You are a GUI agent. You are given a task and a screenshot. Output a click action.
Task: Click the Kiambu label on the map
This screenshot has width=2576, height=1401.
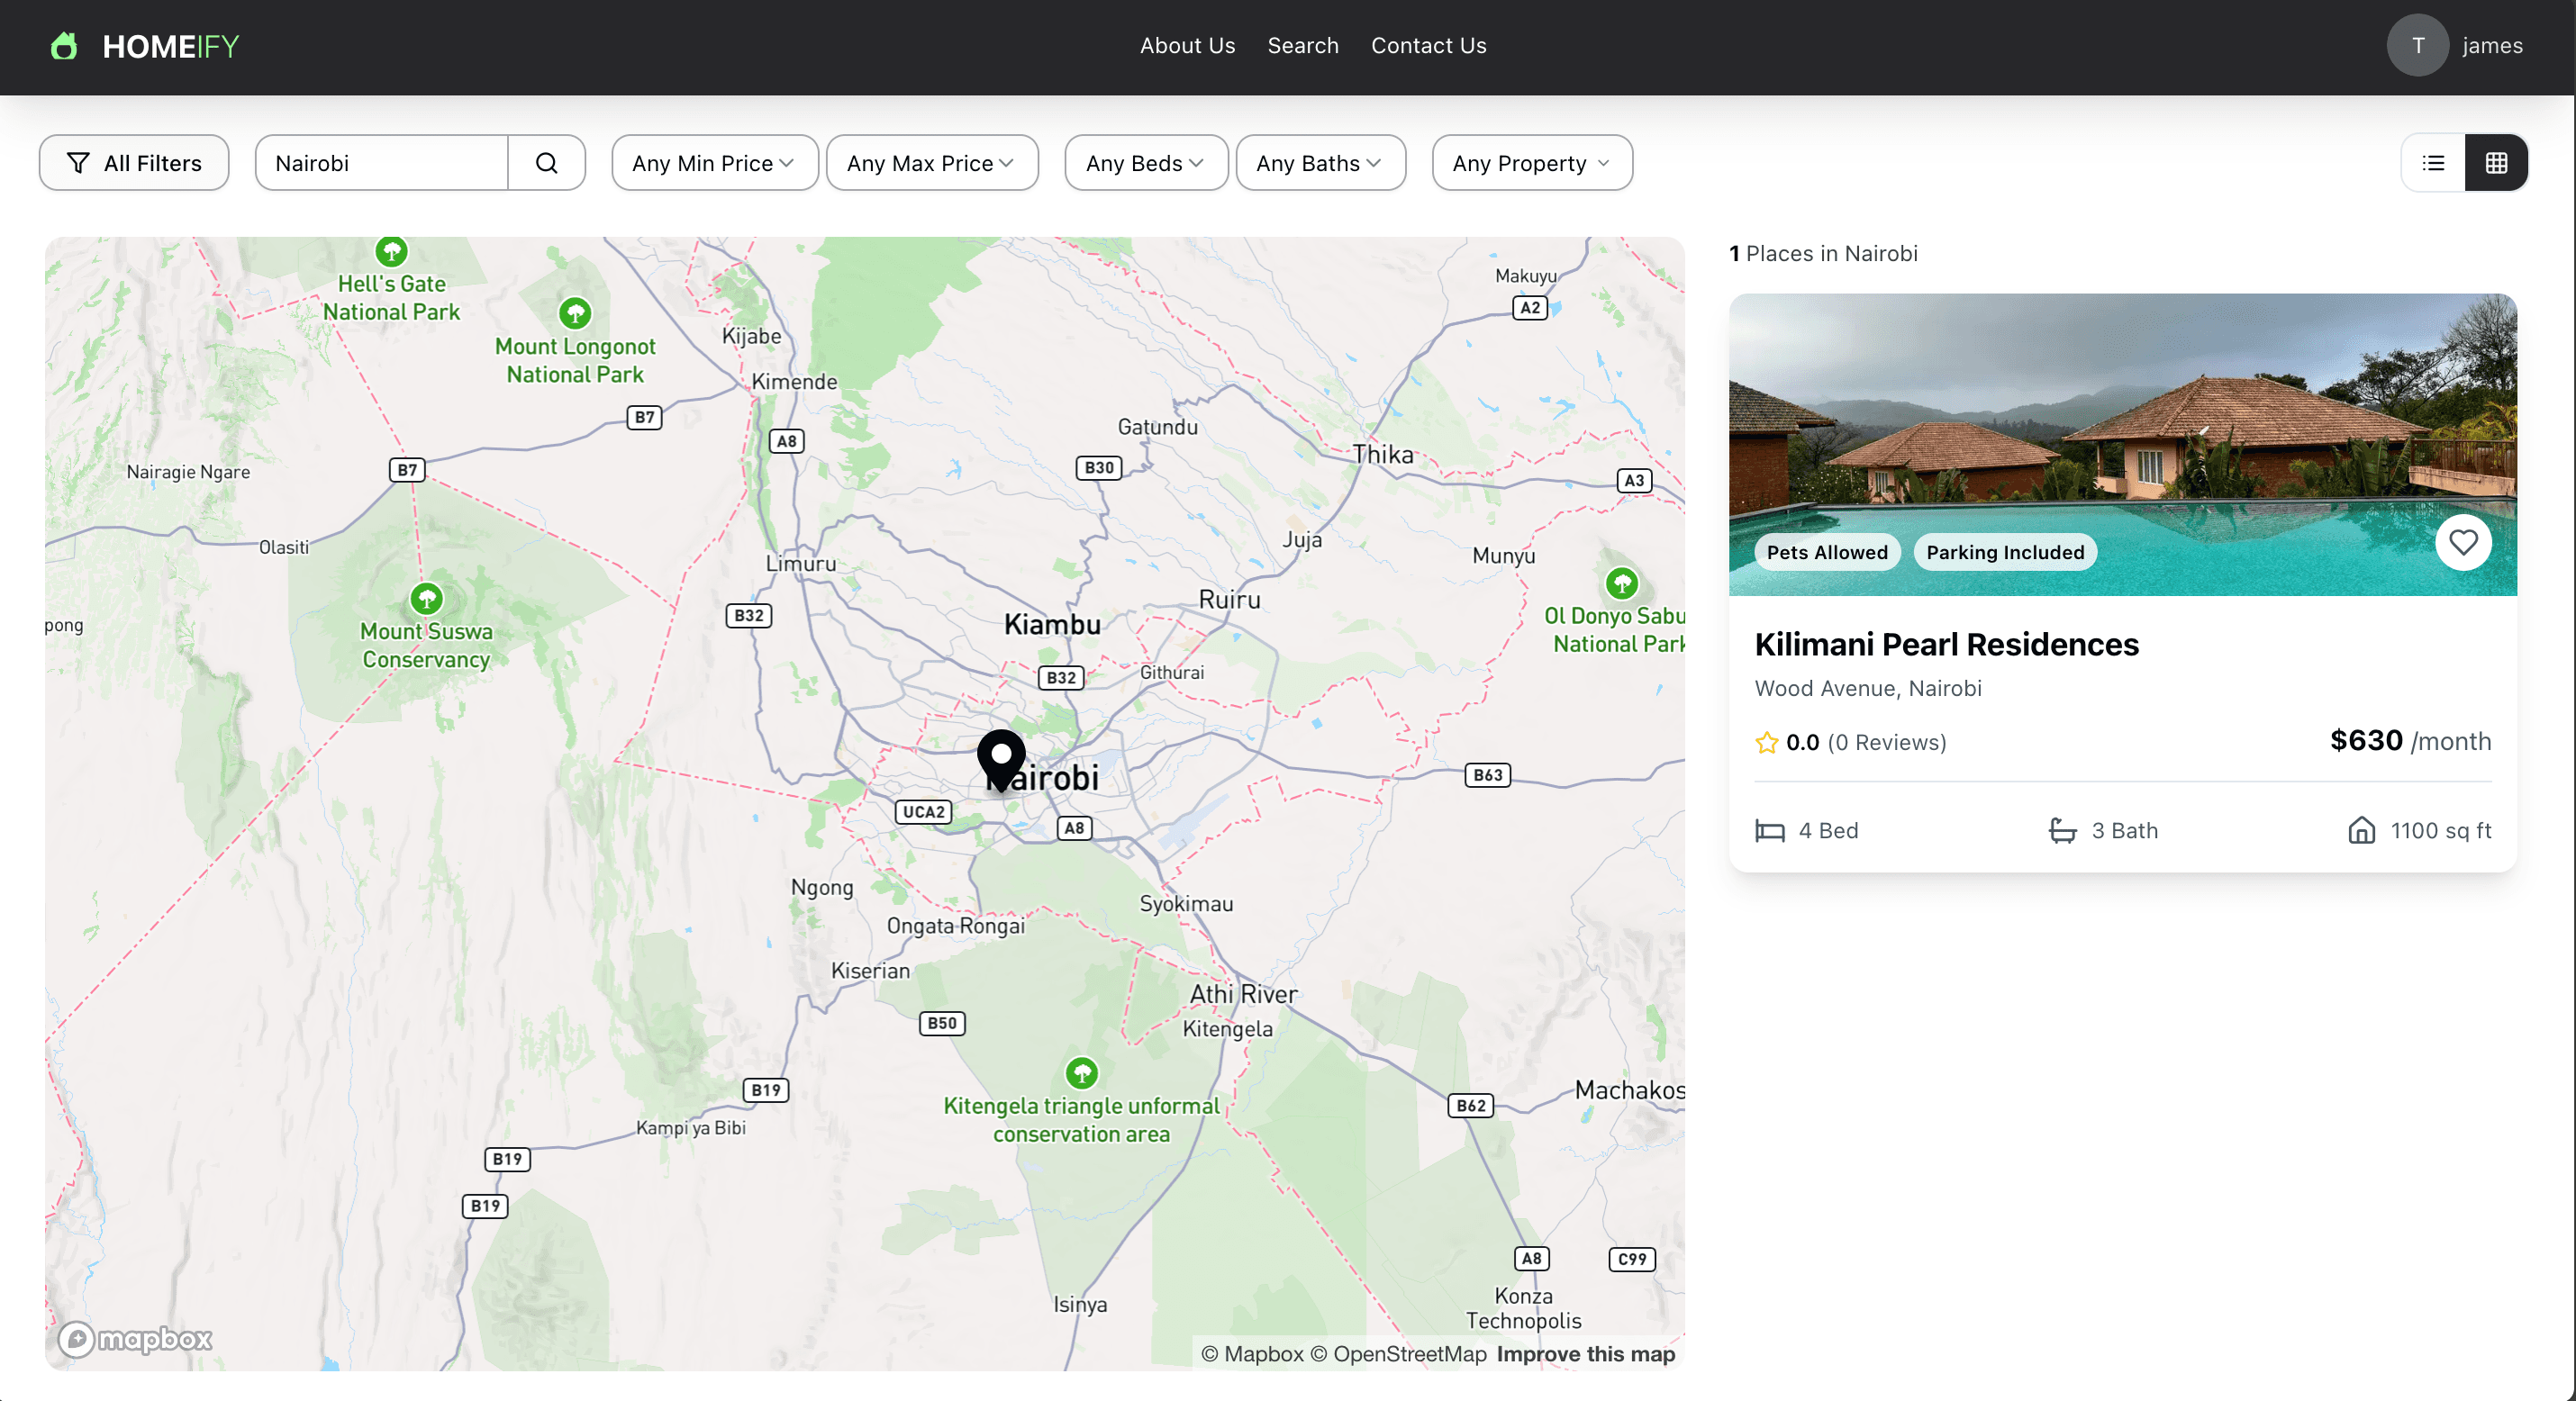pyautogui.click(x=1052, y=624)
